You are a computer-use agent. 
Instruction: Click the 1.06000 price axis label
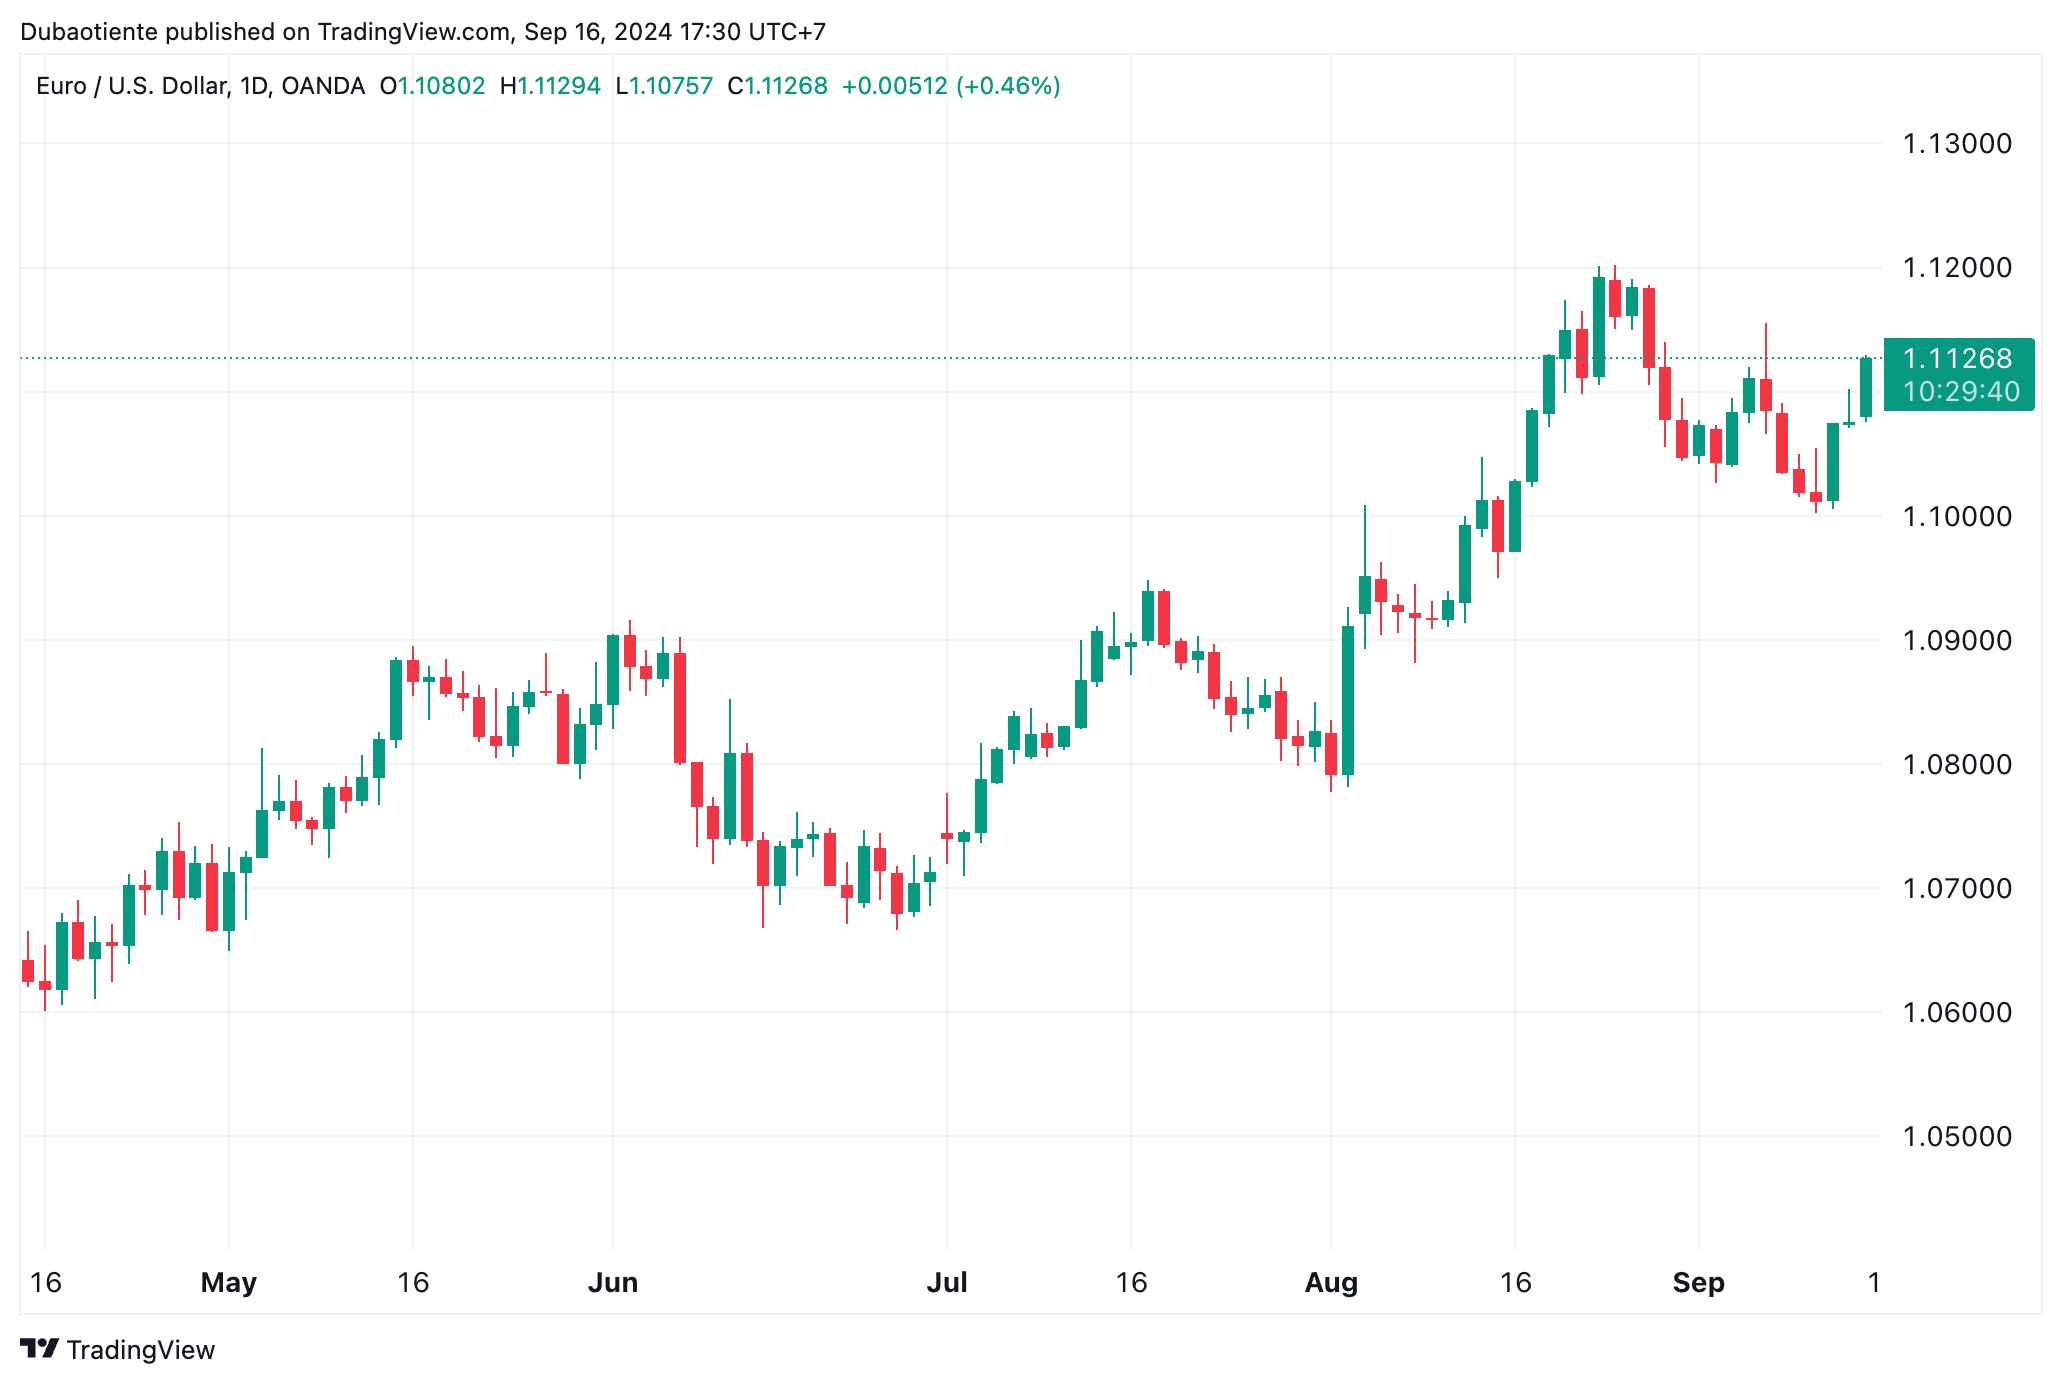(x=1957, y=1013)
